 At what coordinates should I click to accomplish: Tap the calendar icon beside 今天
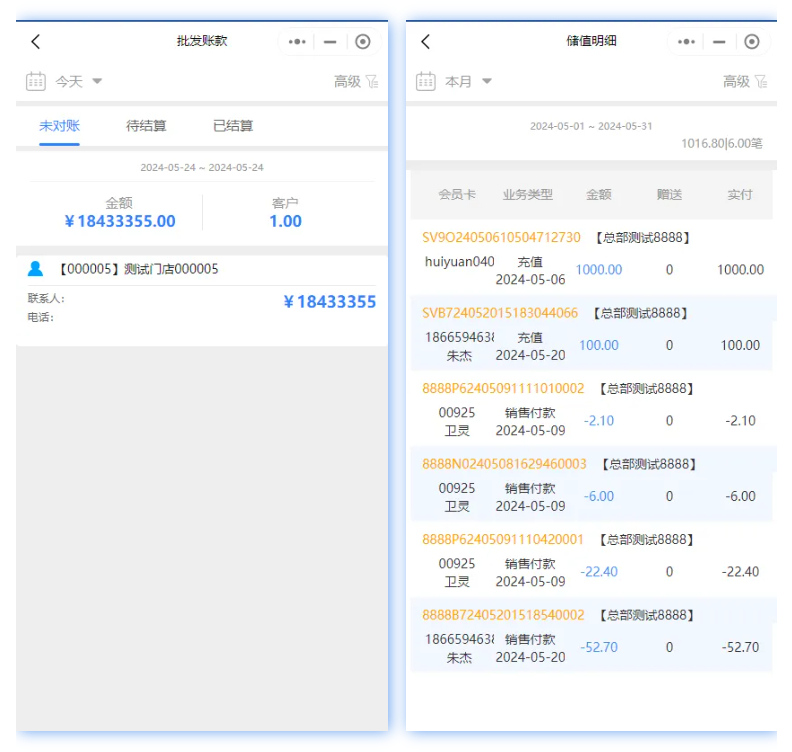click(x=36, y=81)
